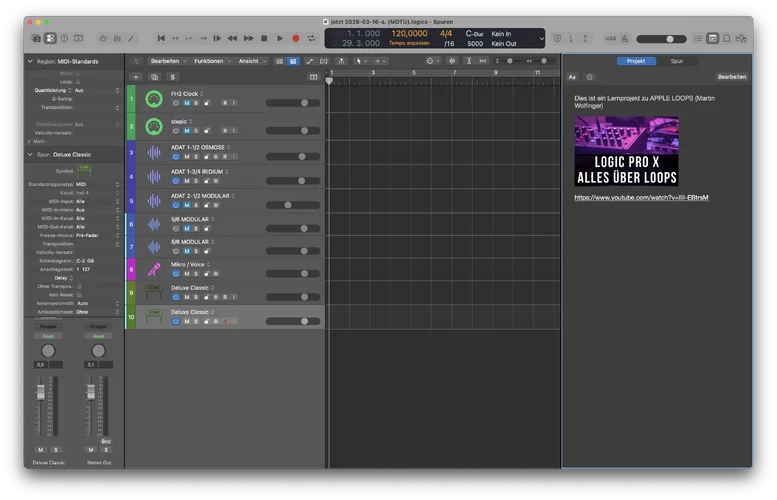
Task: Toggle the Inspector button in control bar
Action: click(50, 38)
